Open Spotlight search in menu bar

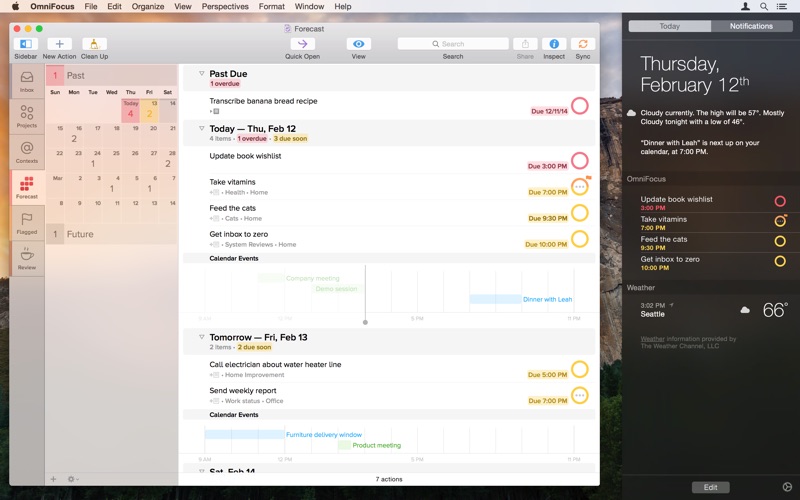764,6
